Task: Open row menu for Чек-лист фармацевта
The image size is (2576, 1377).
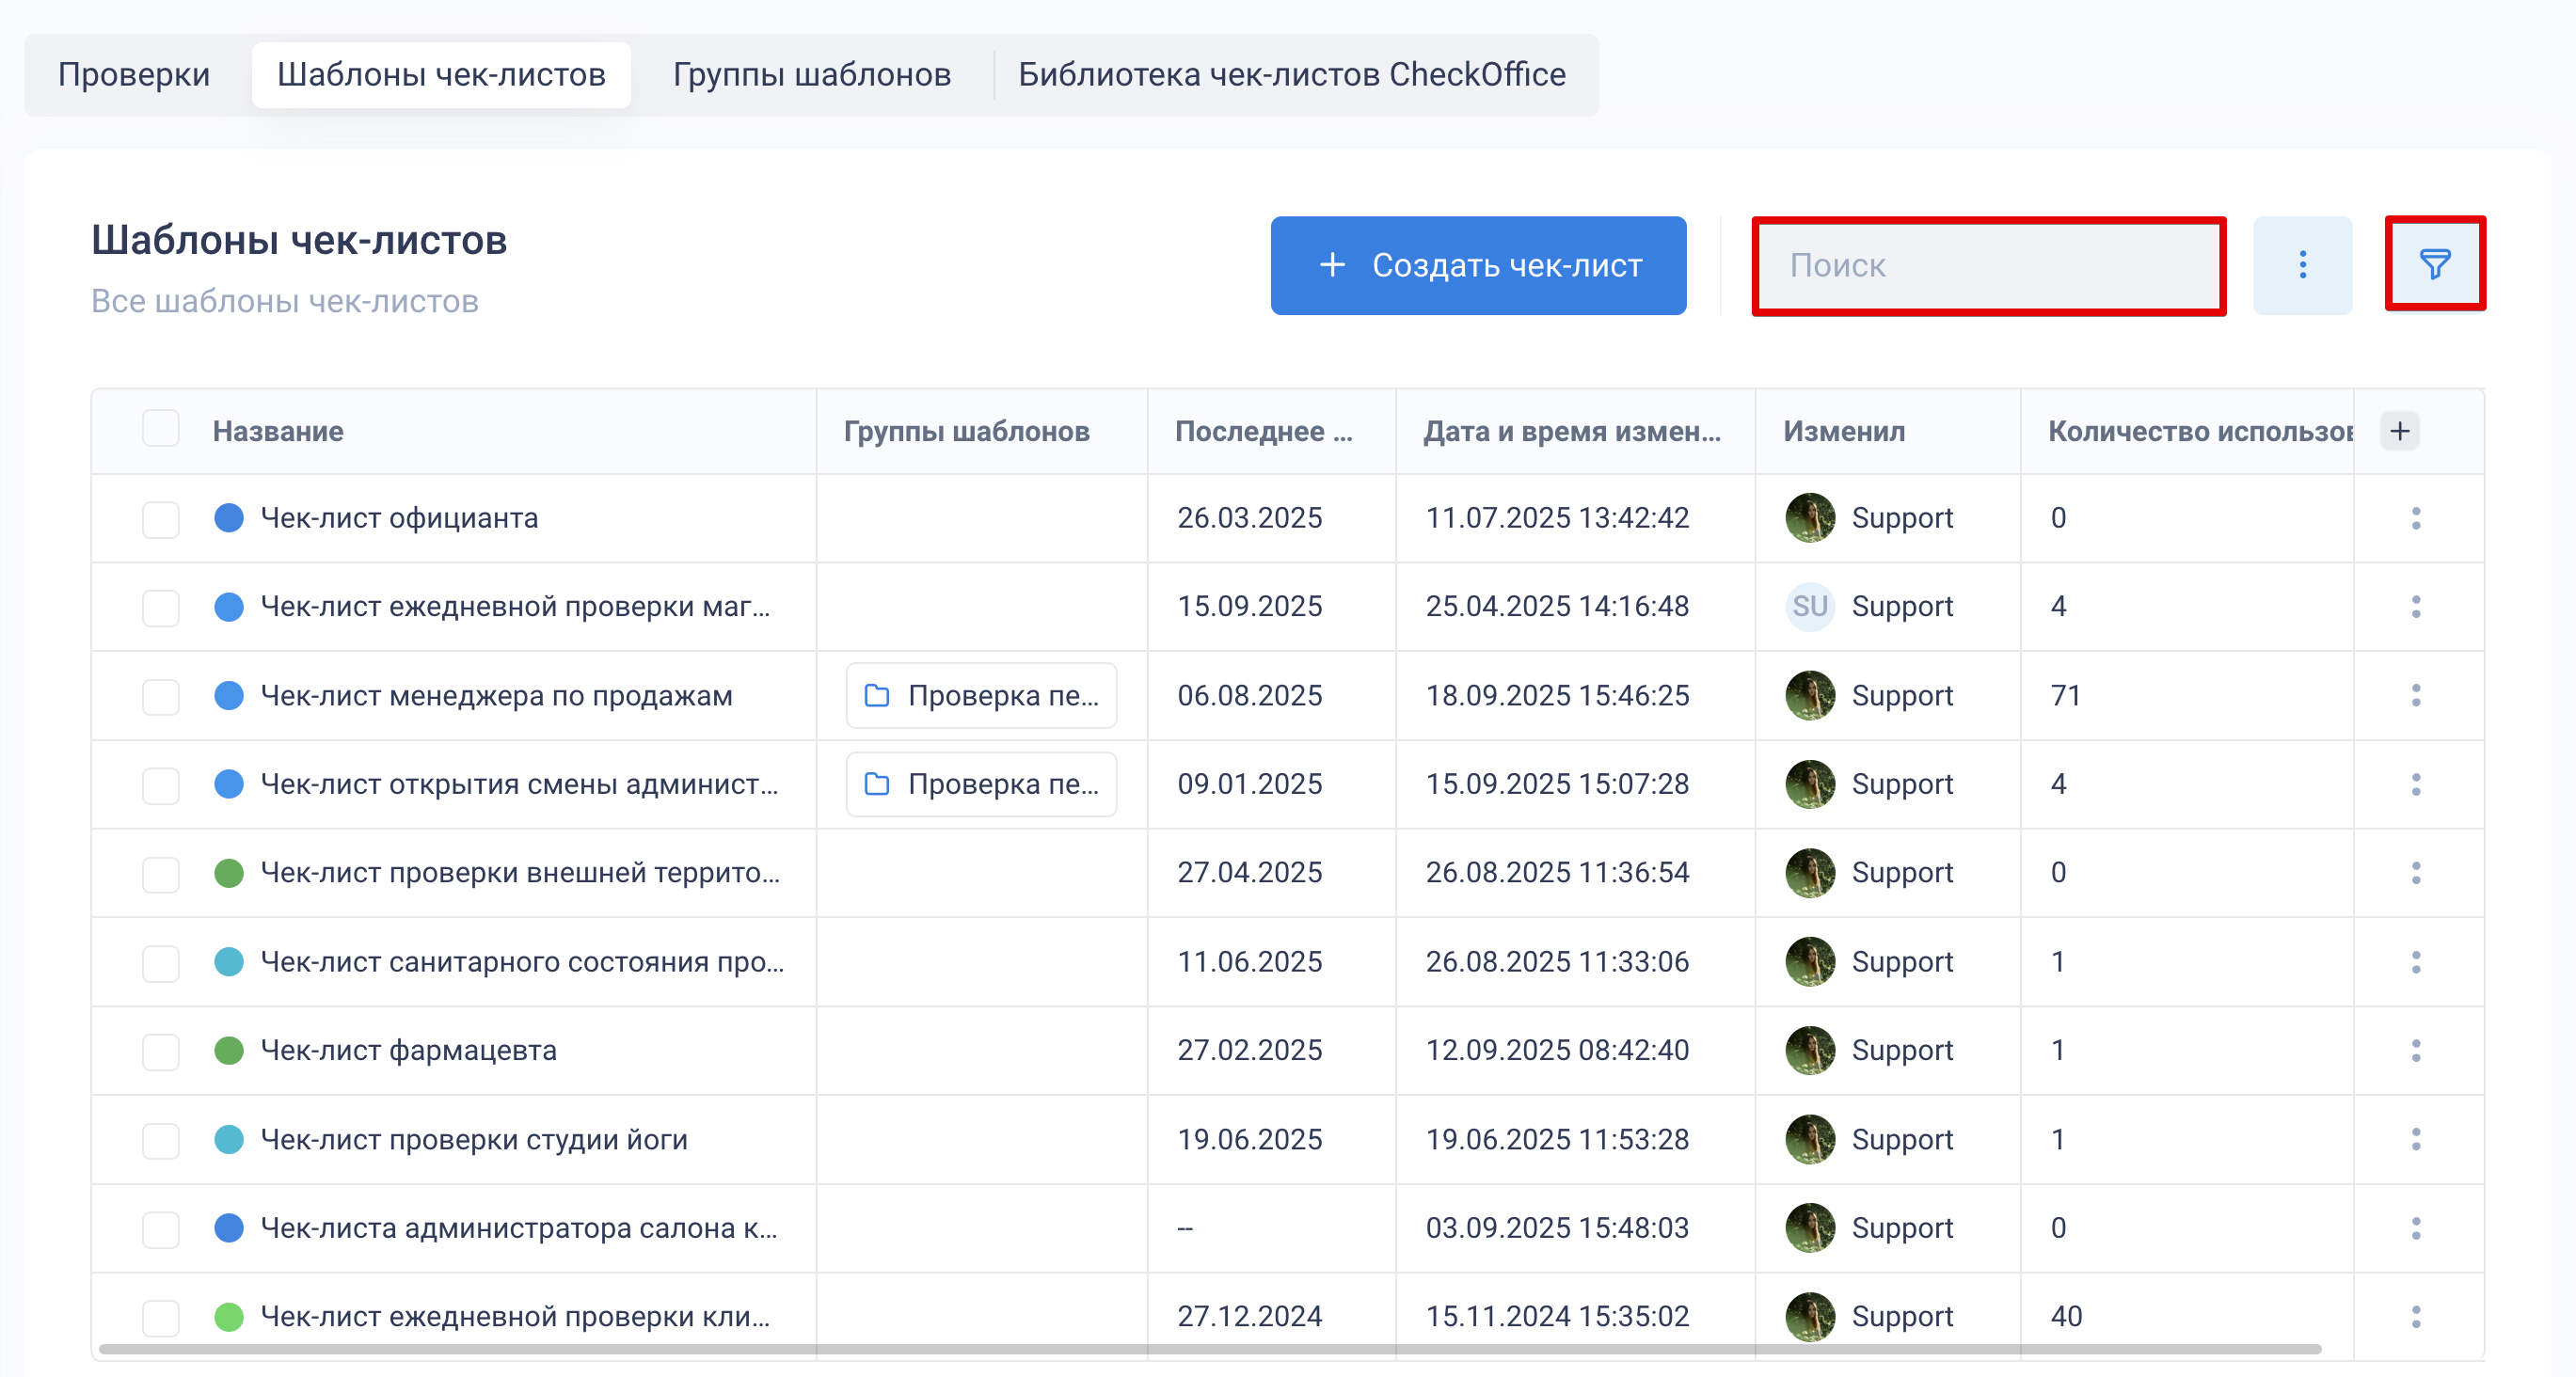Action: 2415,1050
